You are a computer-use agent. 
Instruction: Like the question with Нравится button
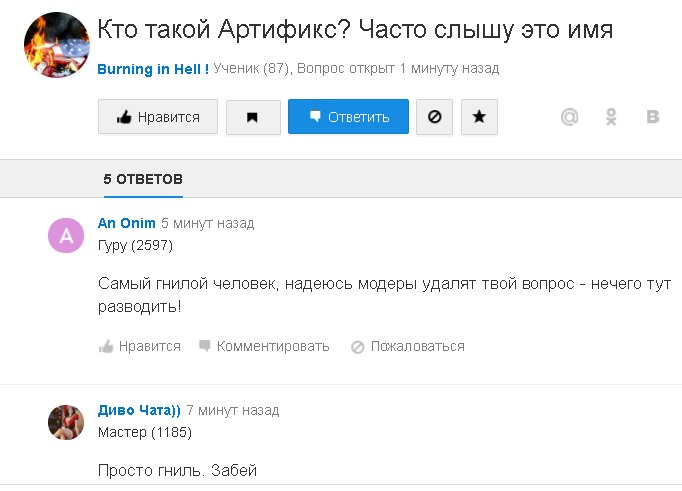coord(158,117)
